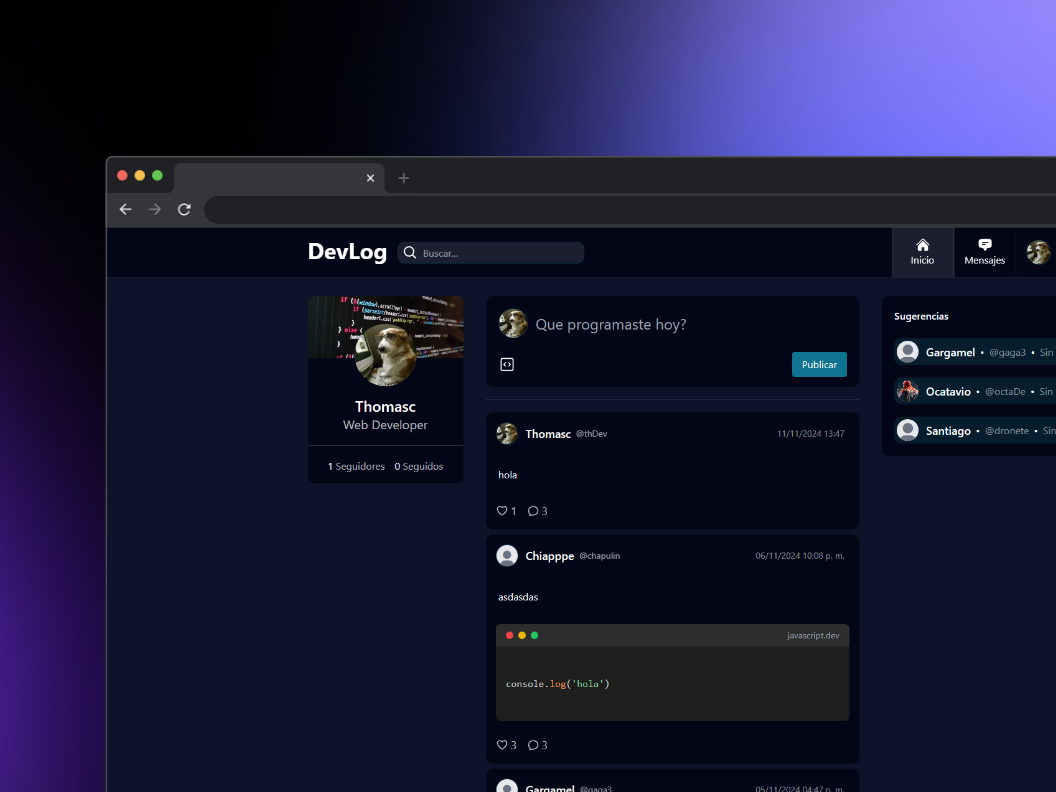Click the 'asdasdas' post text

click(x=518, y=597)
